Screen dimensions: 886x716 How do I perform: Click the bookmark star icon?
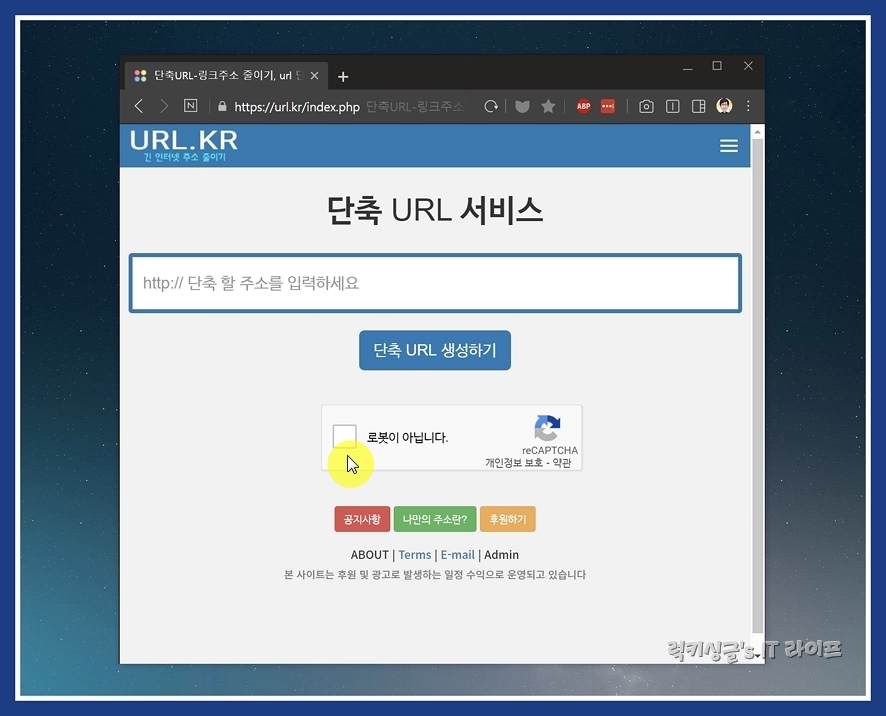pos(548,106)
